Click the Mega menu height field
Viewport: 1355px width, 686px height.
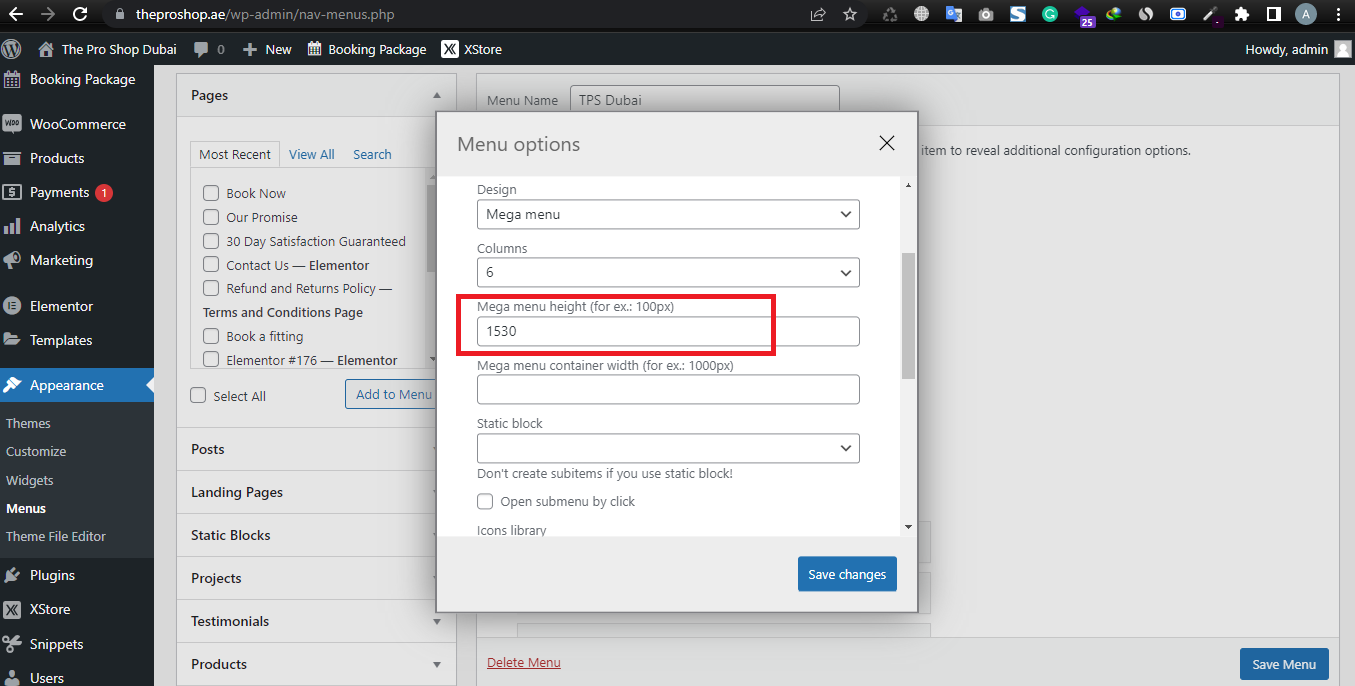click(668, 331)
